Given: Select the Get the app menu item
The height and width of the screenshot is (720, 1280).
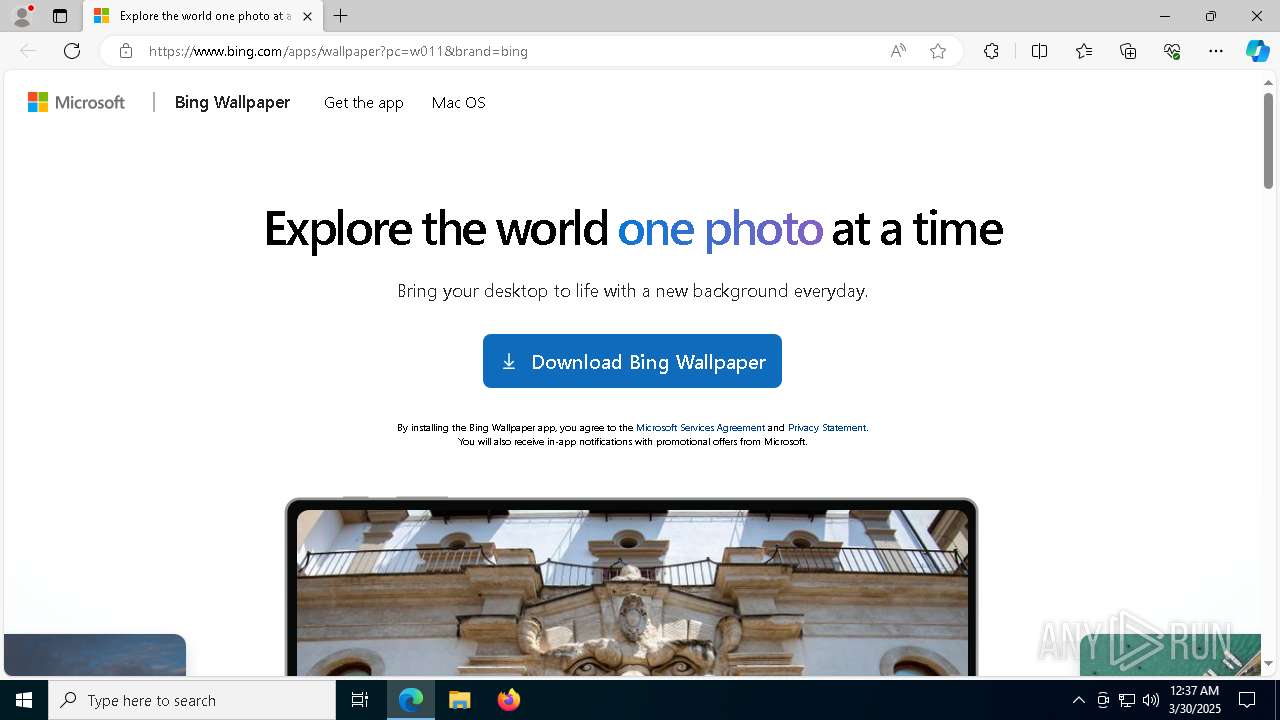Looking at the screenshot, I should [x=364, y=103].
